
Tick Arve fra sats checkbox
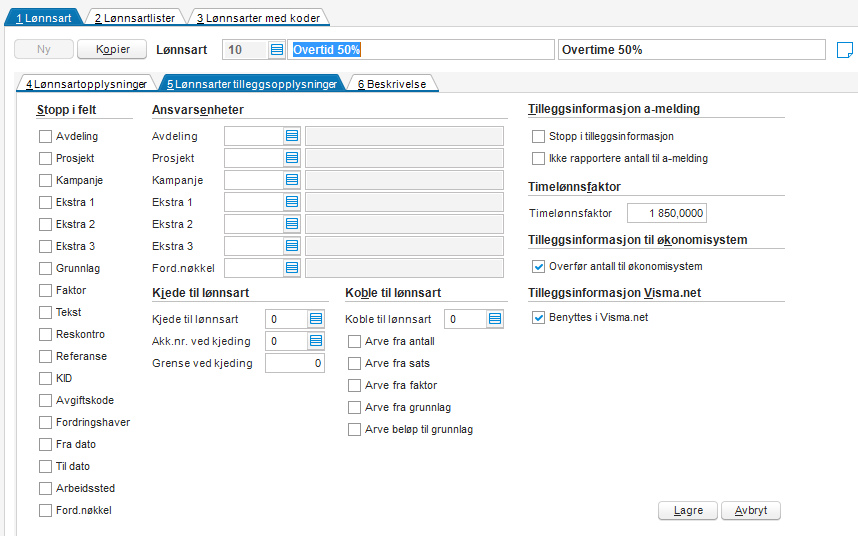(x=355, y=364)
